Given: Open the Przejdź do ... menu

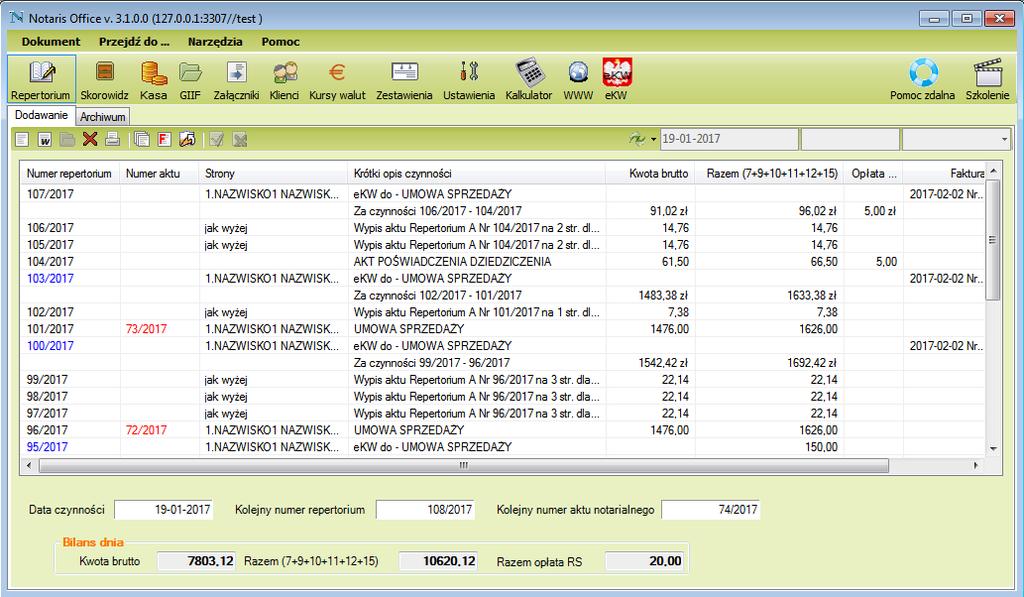Looking at the screenshot, I should click(x=134, y=42).
